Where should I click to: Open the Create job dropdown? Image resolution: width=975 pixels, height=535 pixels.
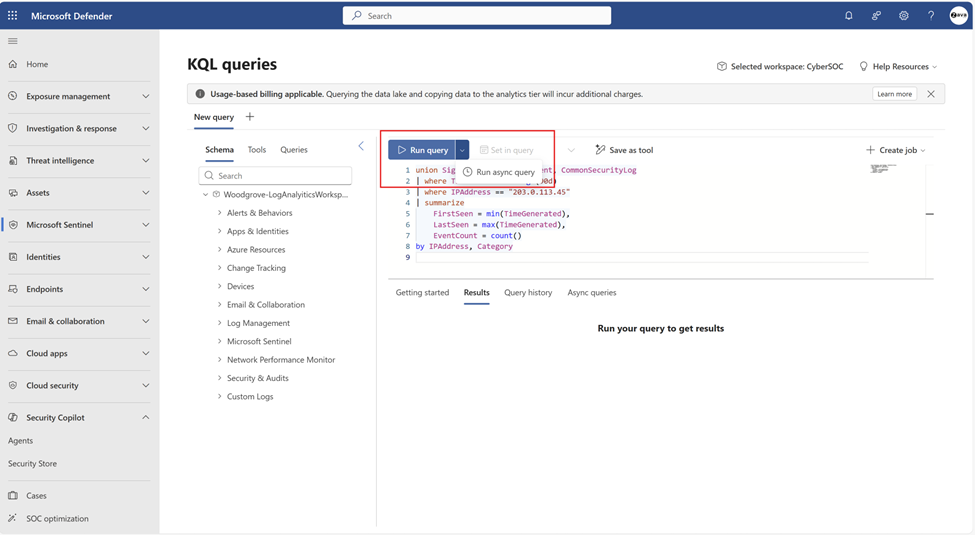895,150
